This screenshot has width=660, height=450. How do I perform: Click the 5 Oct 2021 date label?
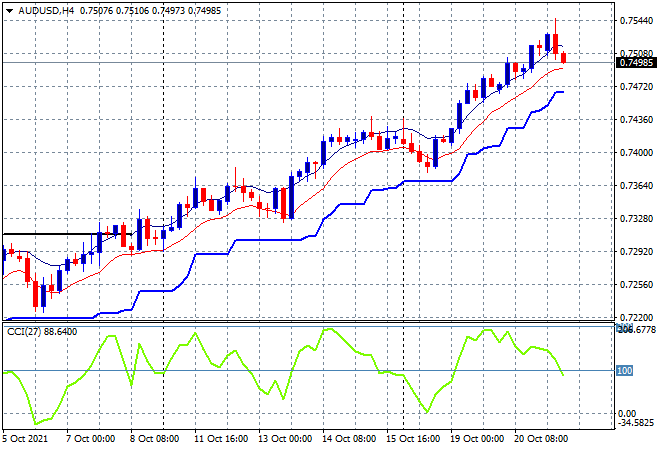(25, 439)
